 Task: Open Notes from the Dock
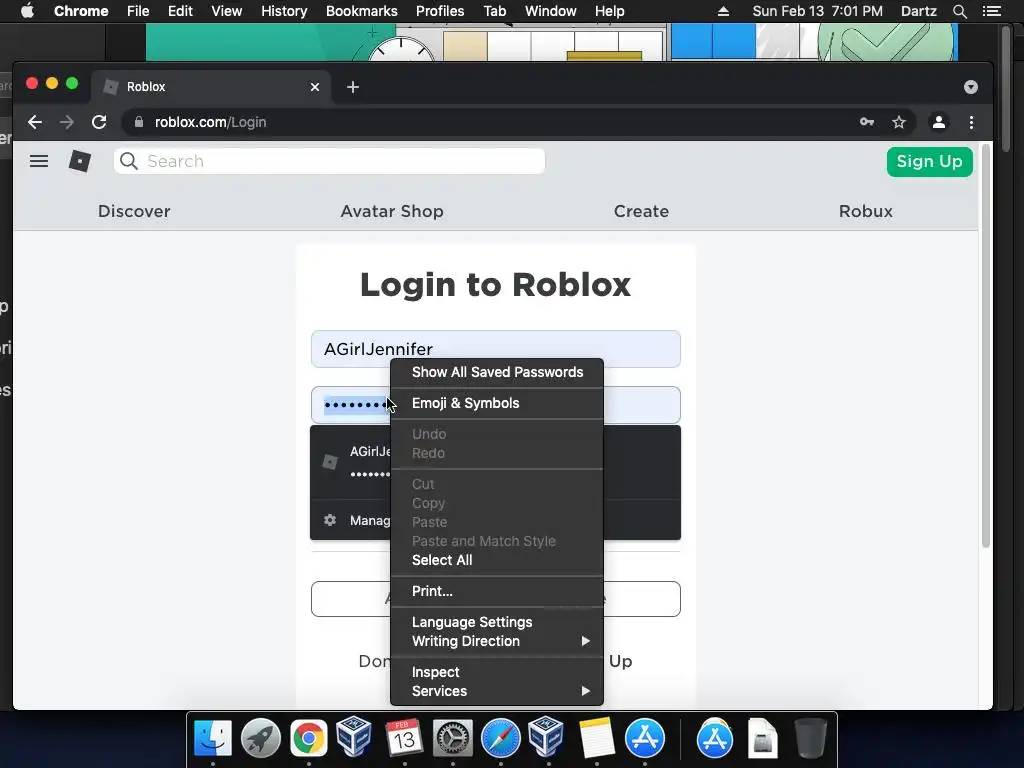(596, 738)
